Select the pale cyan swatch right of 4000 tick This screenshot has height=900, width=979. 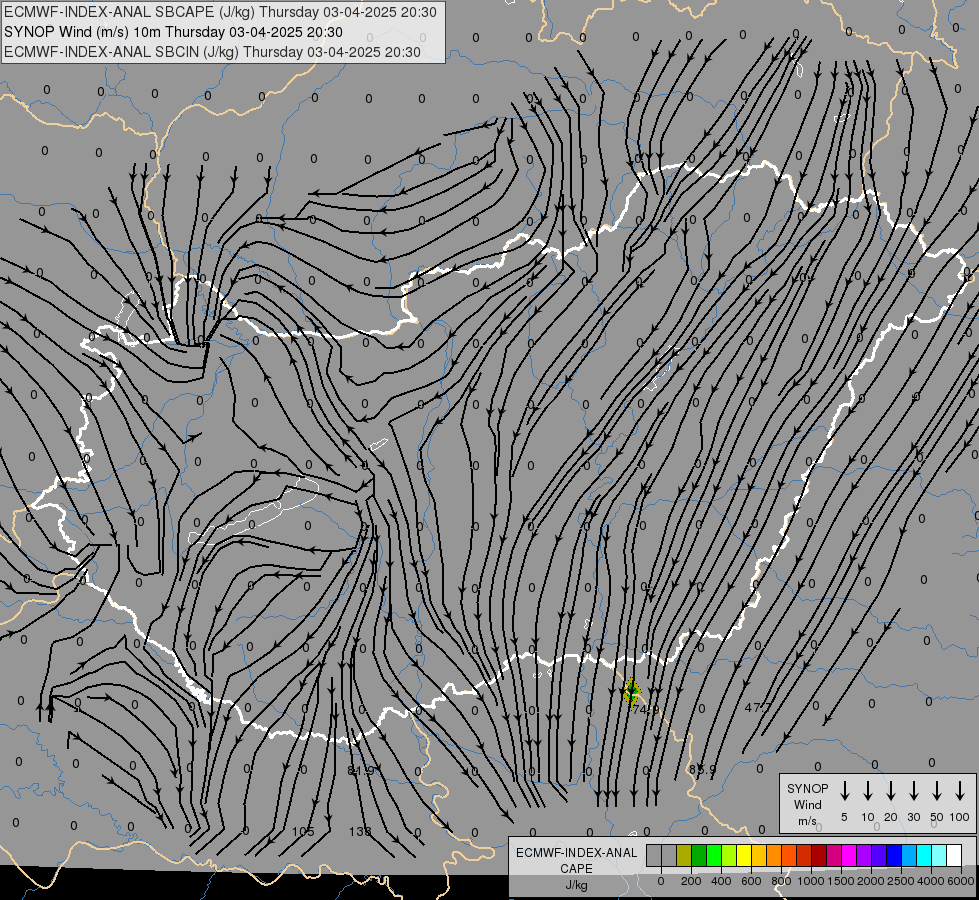click(x=938, y=855)
